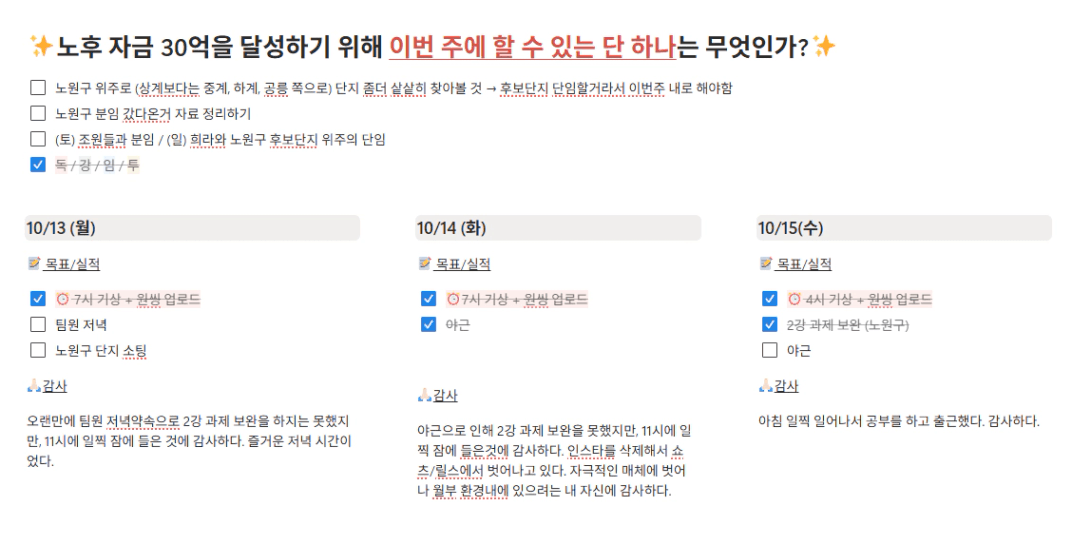
Task: Click the memo icon under 10/15(수)
Action: tap(766, 264)
